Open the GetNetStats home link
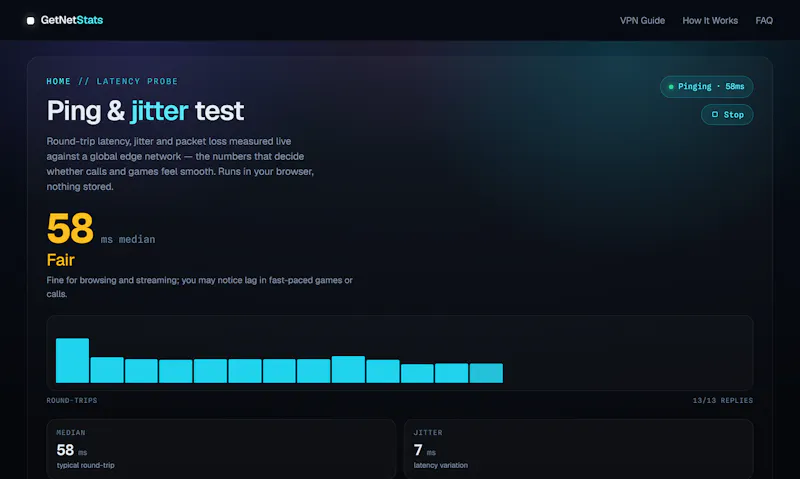The image size is (800, 479). tap(65, 20)
